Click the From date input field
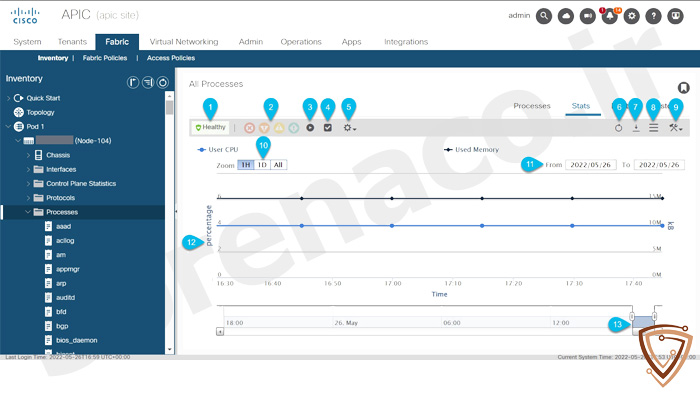700x394 pixels. (x=590, y=165)
